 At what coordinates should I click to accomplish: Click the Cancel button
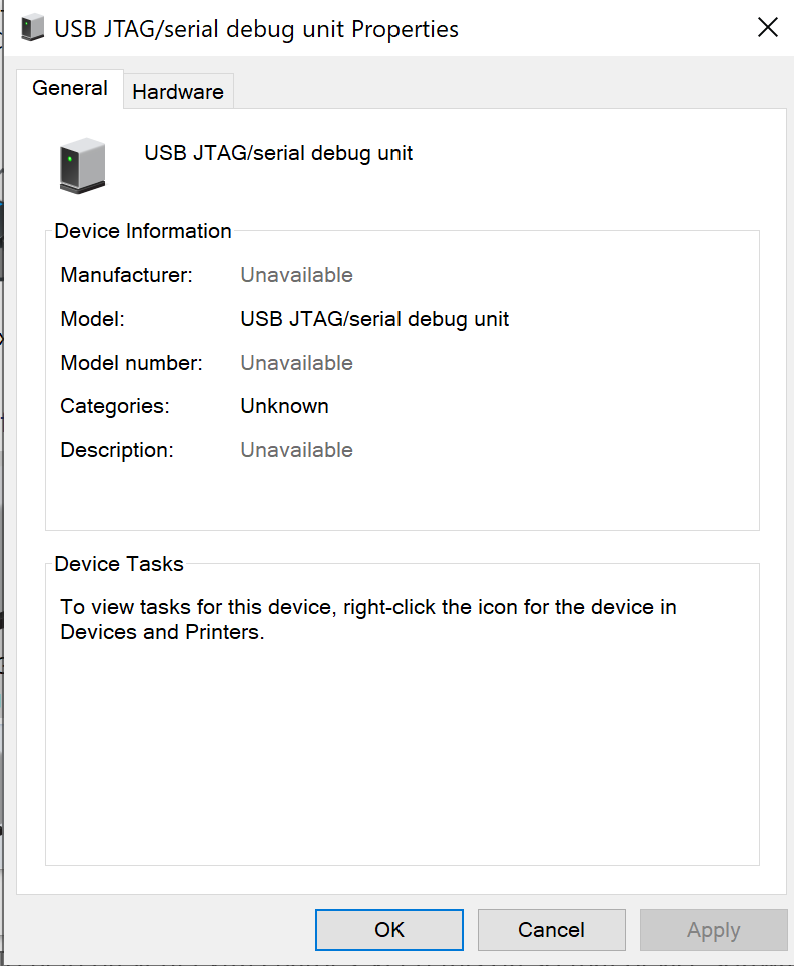click(x=551, y=930)
